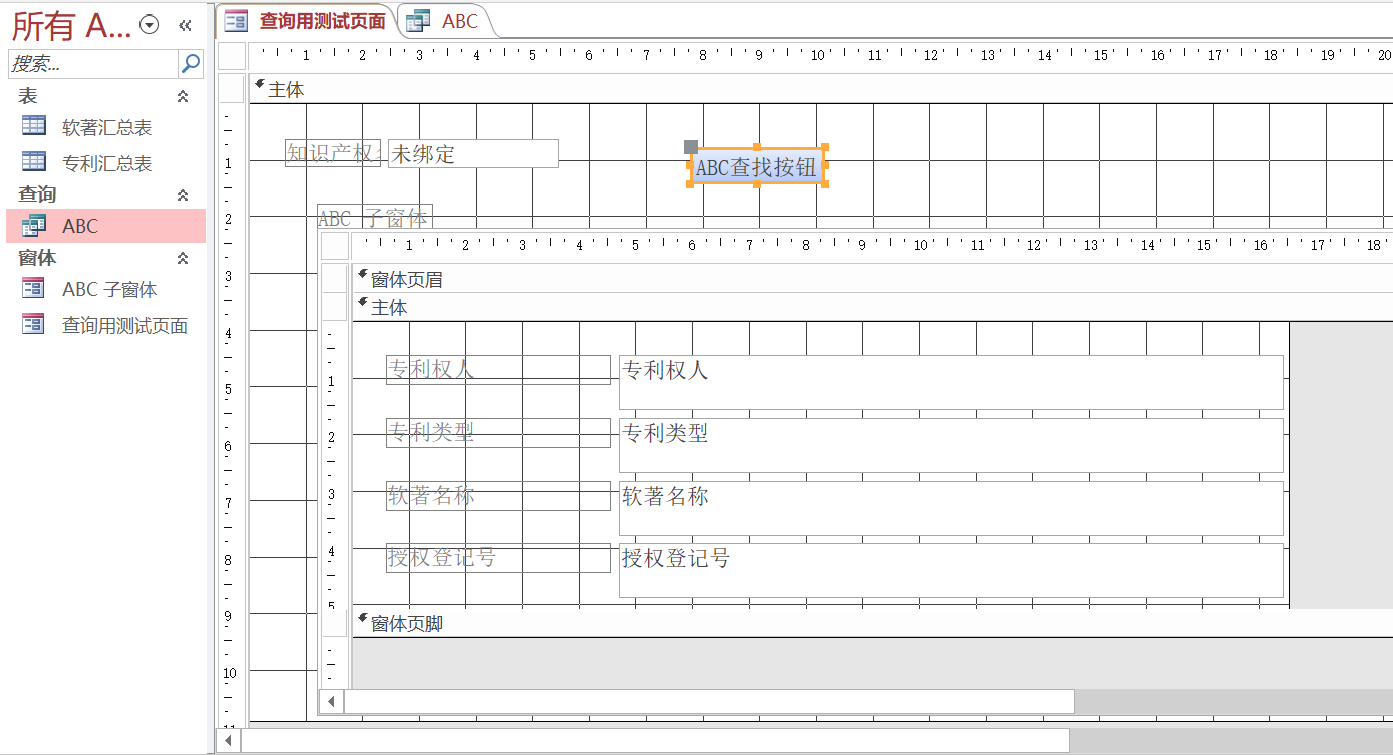Image resolution: width=1393 pixels, height=755 pixels.
Task: Select the 专利权人 text box
Action: tap(951, 382)
